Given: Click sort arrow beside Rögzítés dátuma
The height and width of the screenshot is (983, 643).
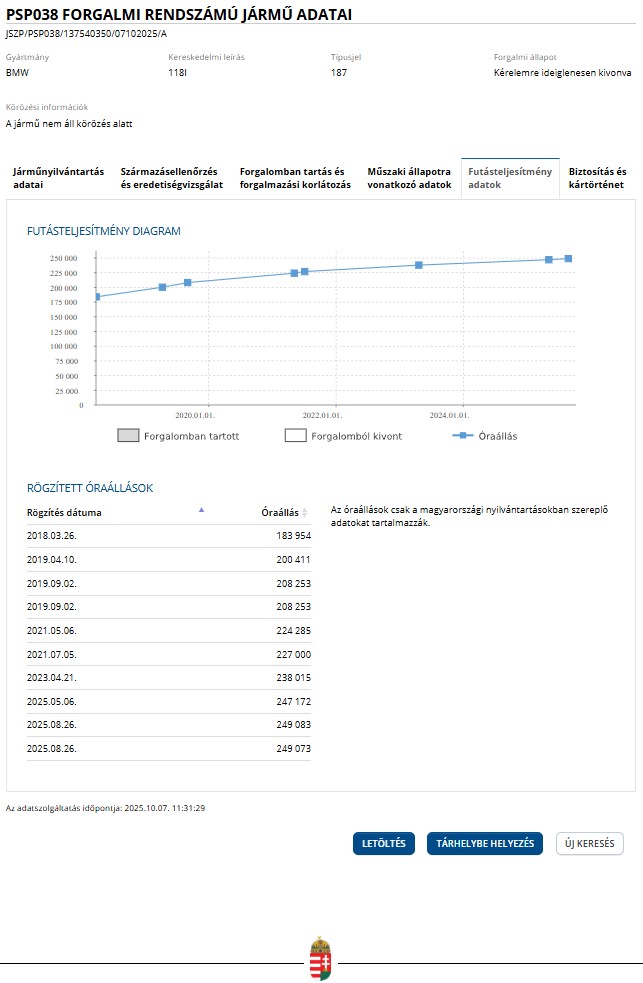Looking at the screenshot, I should pos(201,510).
